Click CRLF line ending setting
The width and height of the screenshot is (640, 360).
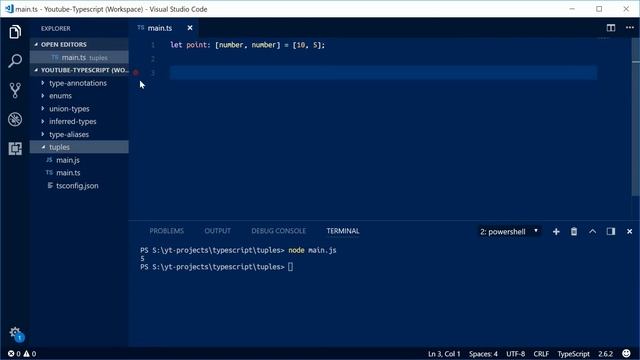click(x=541, y=354)
